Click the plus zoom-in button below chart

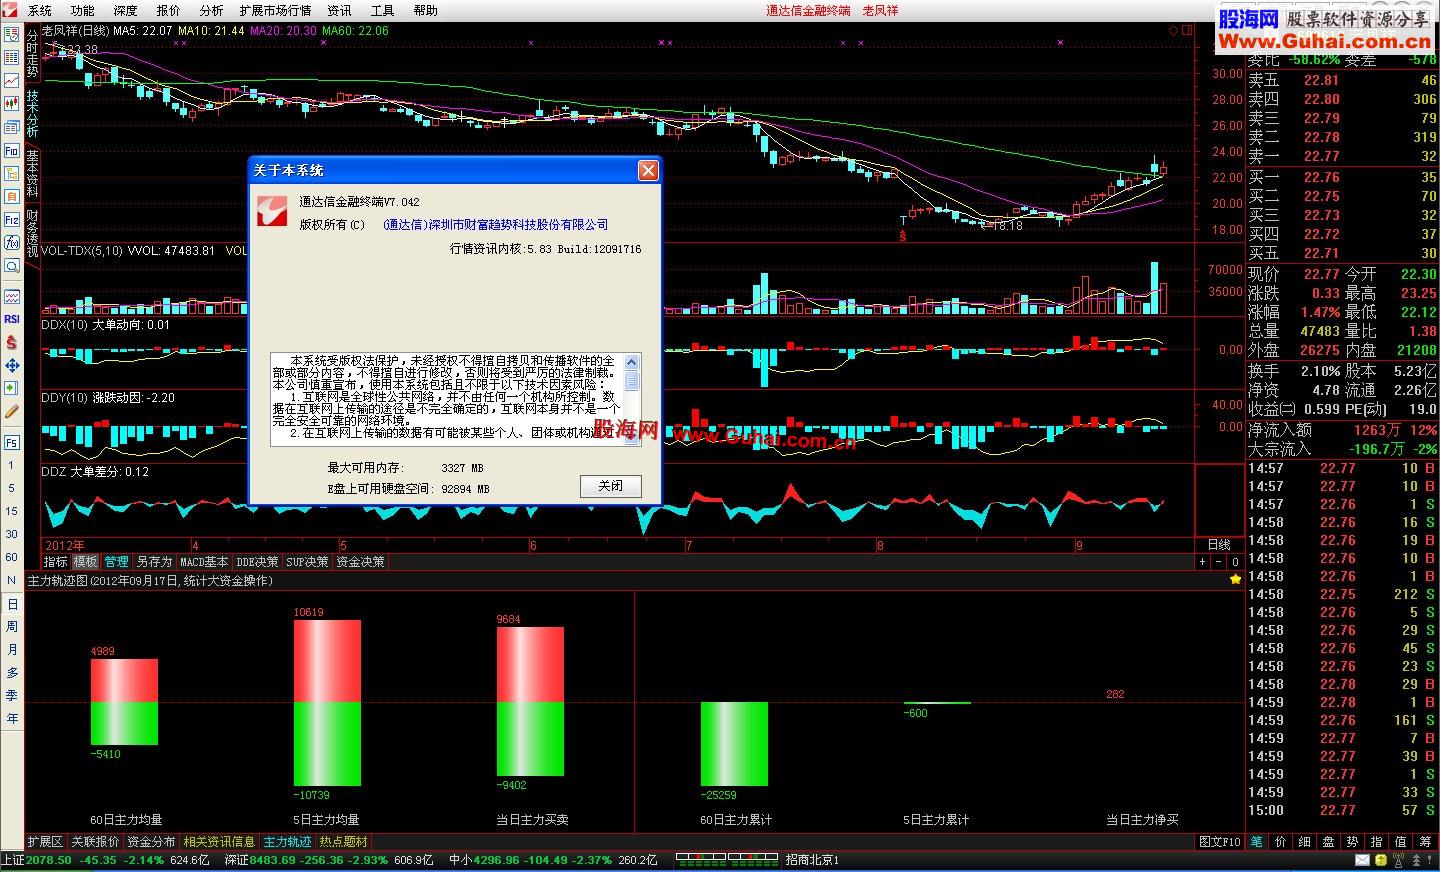[1202, 562]
